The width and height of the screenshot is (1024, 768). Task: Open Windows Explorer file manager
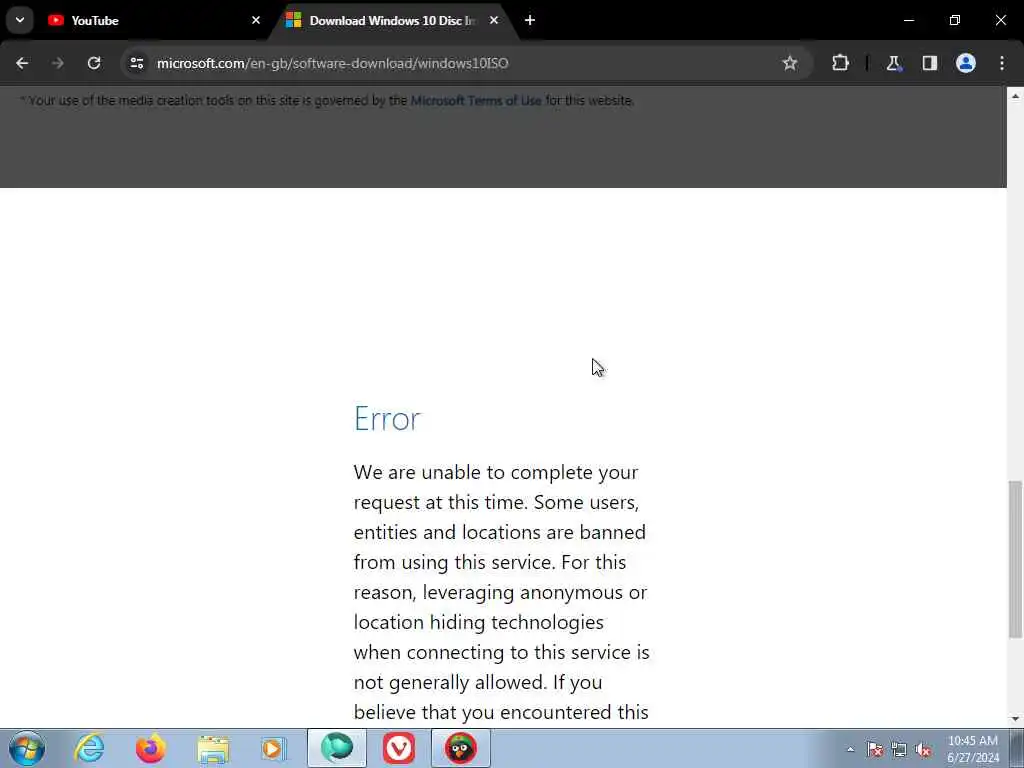coord(213,748)
